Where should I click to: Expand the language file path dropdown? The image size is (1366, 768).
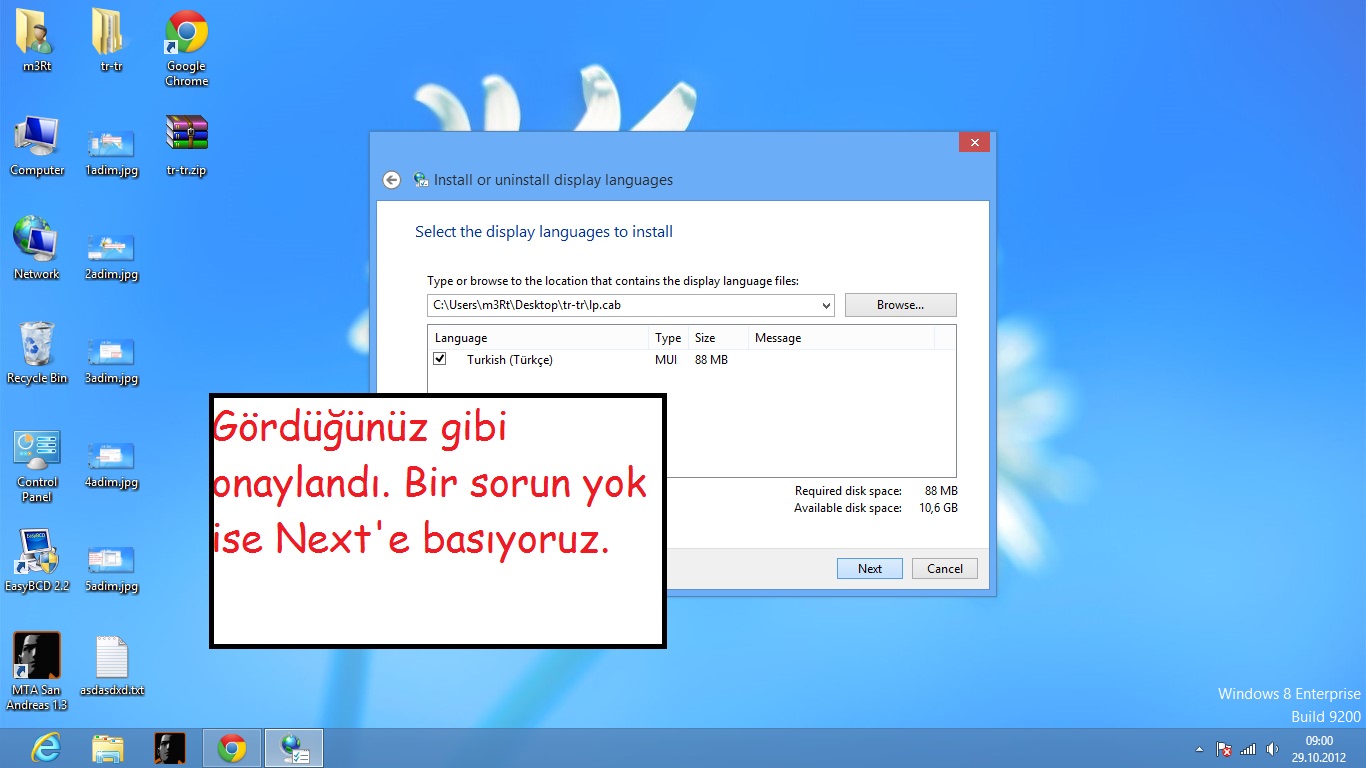tap(826, 306)
